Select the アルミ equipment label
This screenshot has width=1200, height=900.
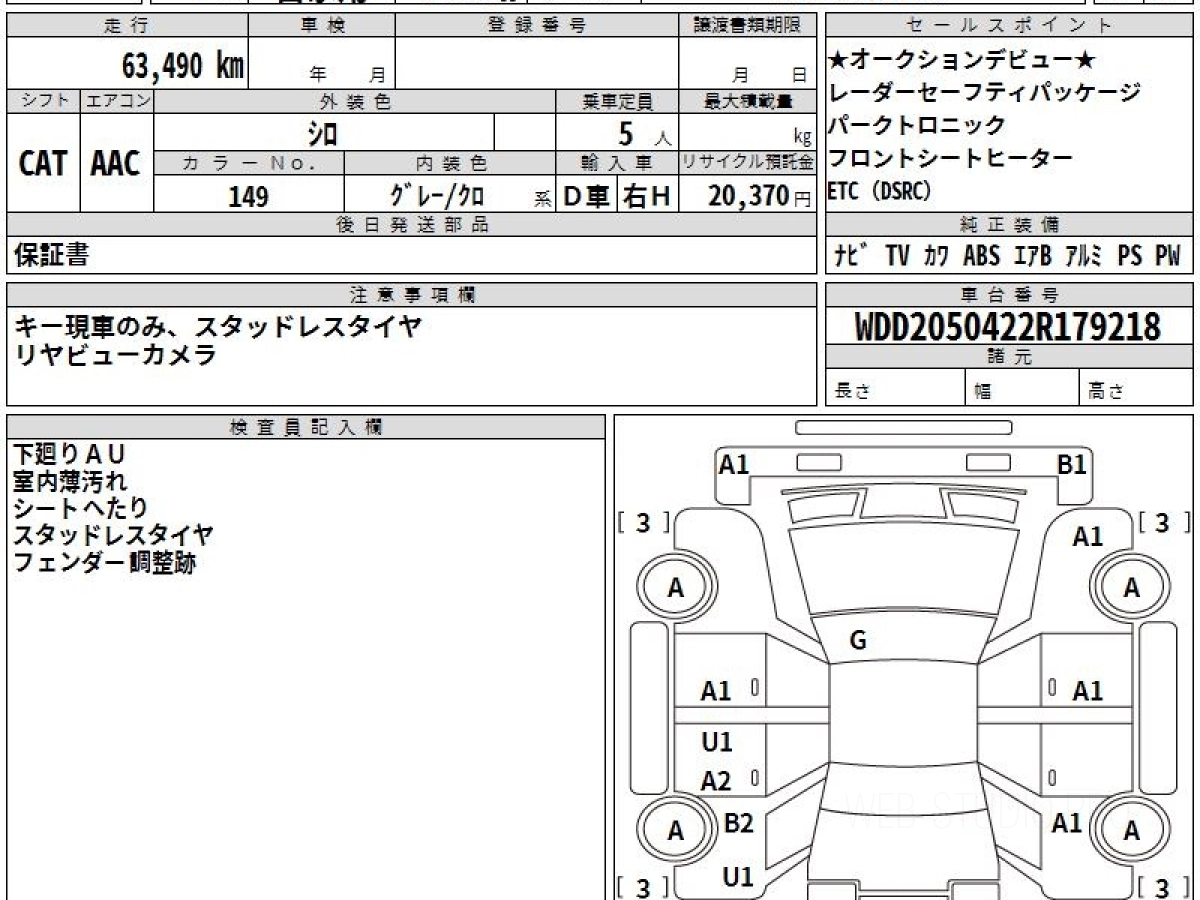[x=1085, y=256]
